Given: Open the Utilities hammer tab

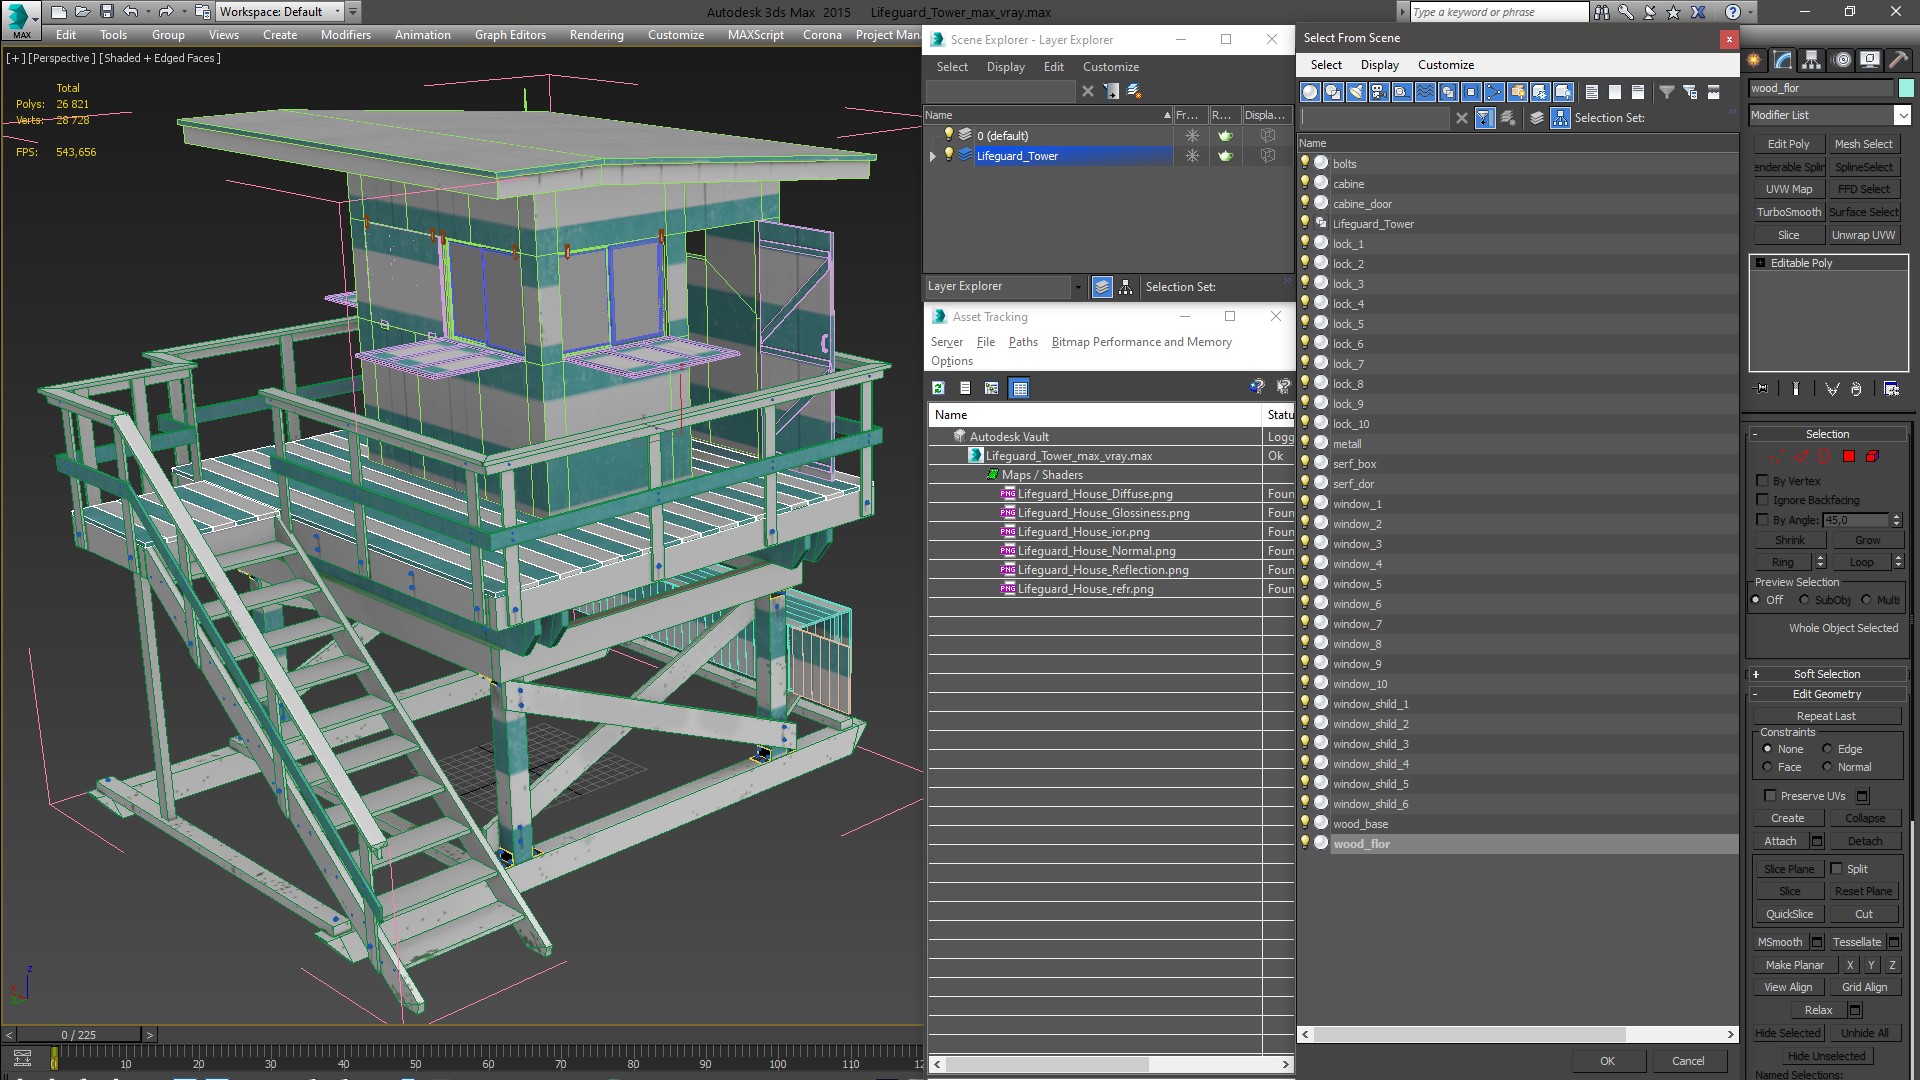Looking at the screenshot, I should click(1898, 60).
